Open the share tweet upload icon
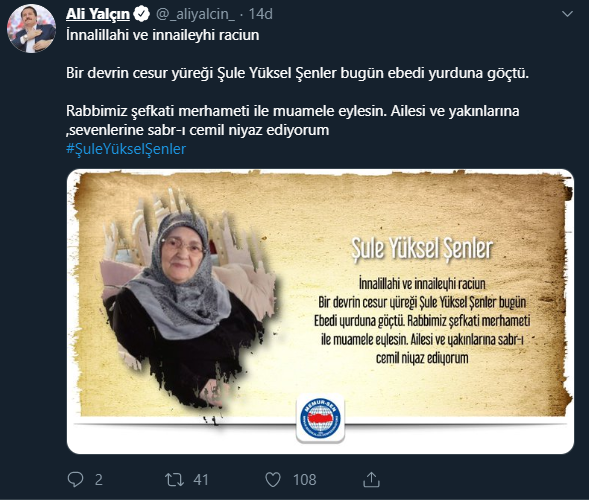589x500 pixels. pos(372,479)
